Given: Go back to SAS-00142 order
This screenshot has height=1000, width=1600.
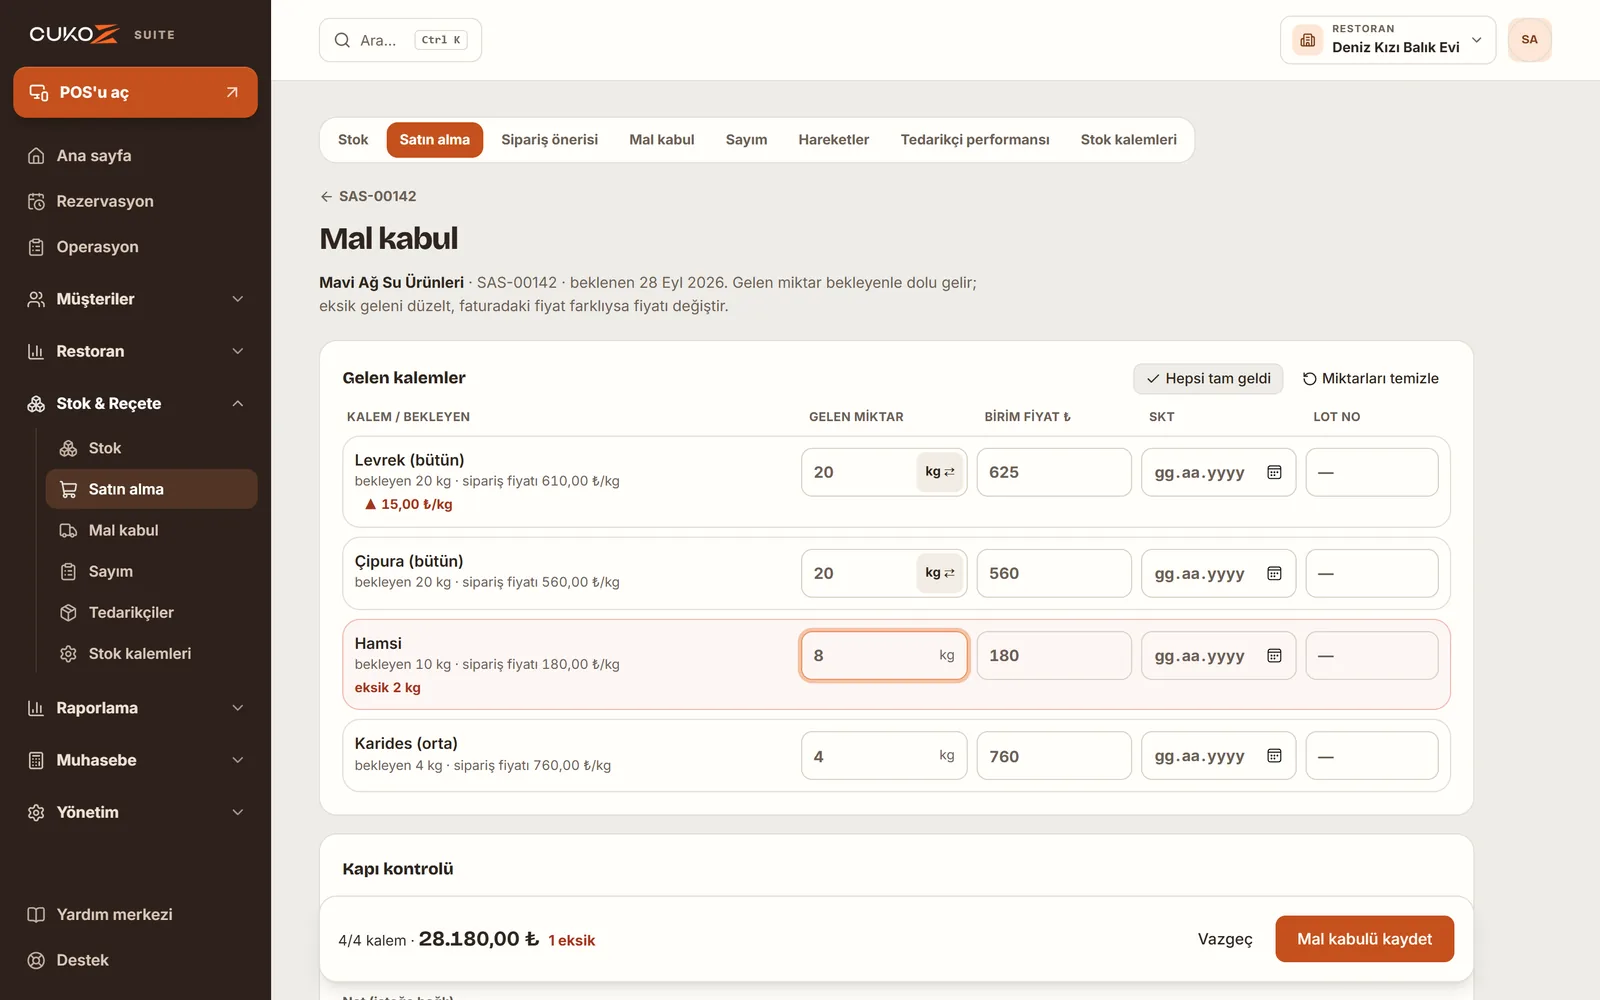Looking at the screenshot, I should pyautogui.click(x=368, y=196).
